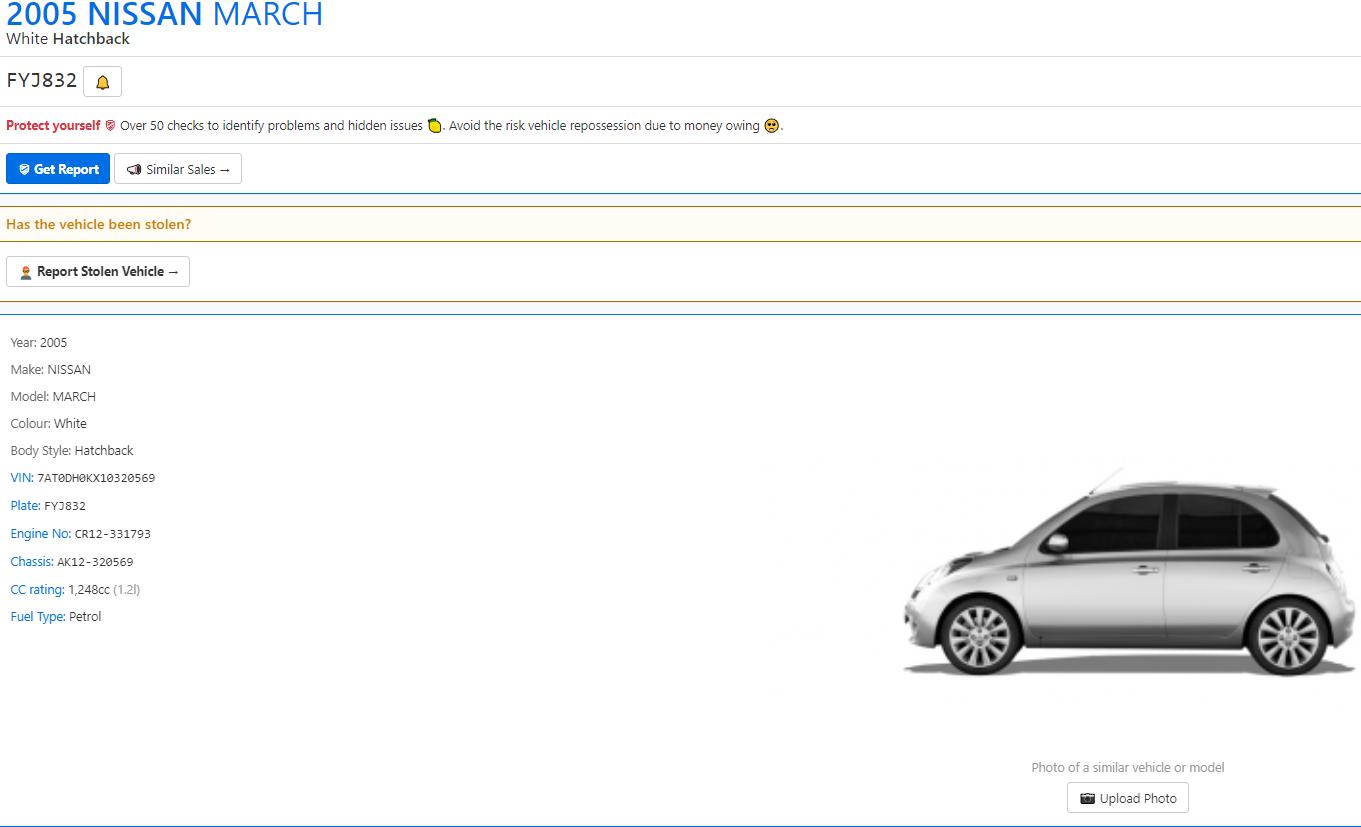Select chassis number AK12-320569

point(95,562)
